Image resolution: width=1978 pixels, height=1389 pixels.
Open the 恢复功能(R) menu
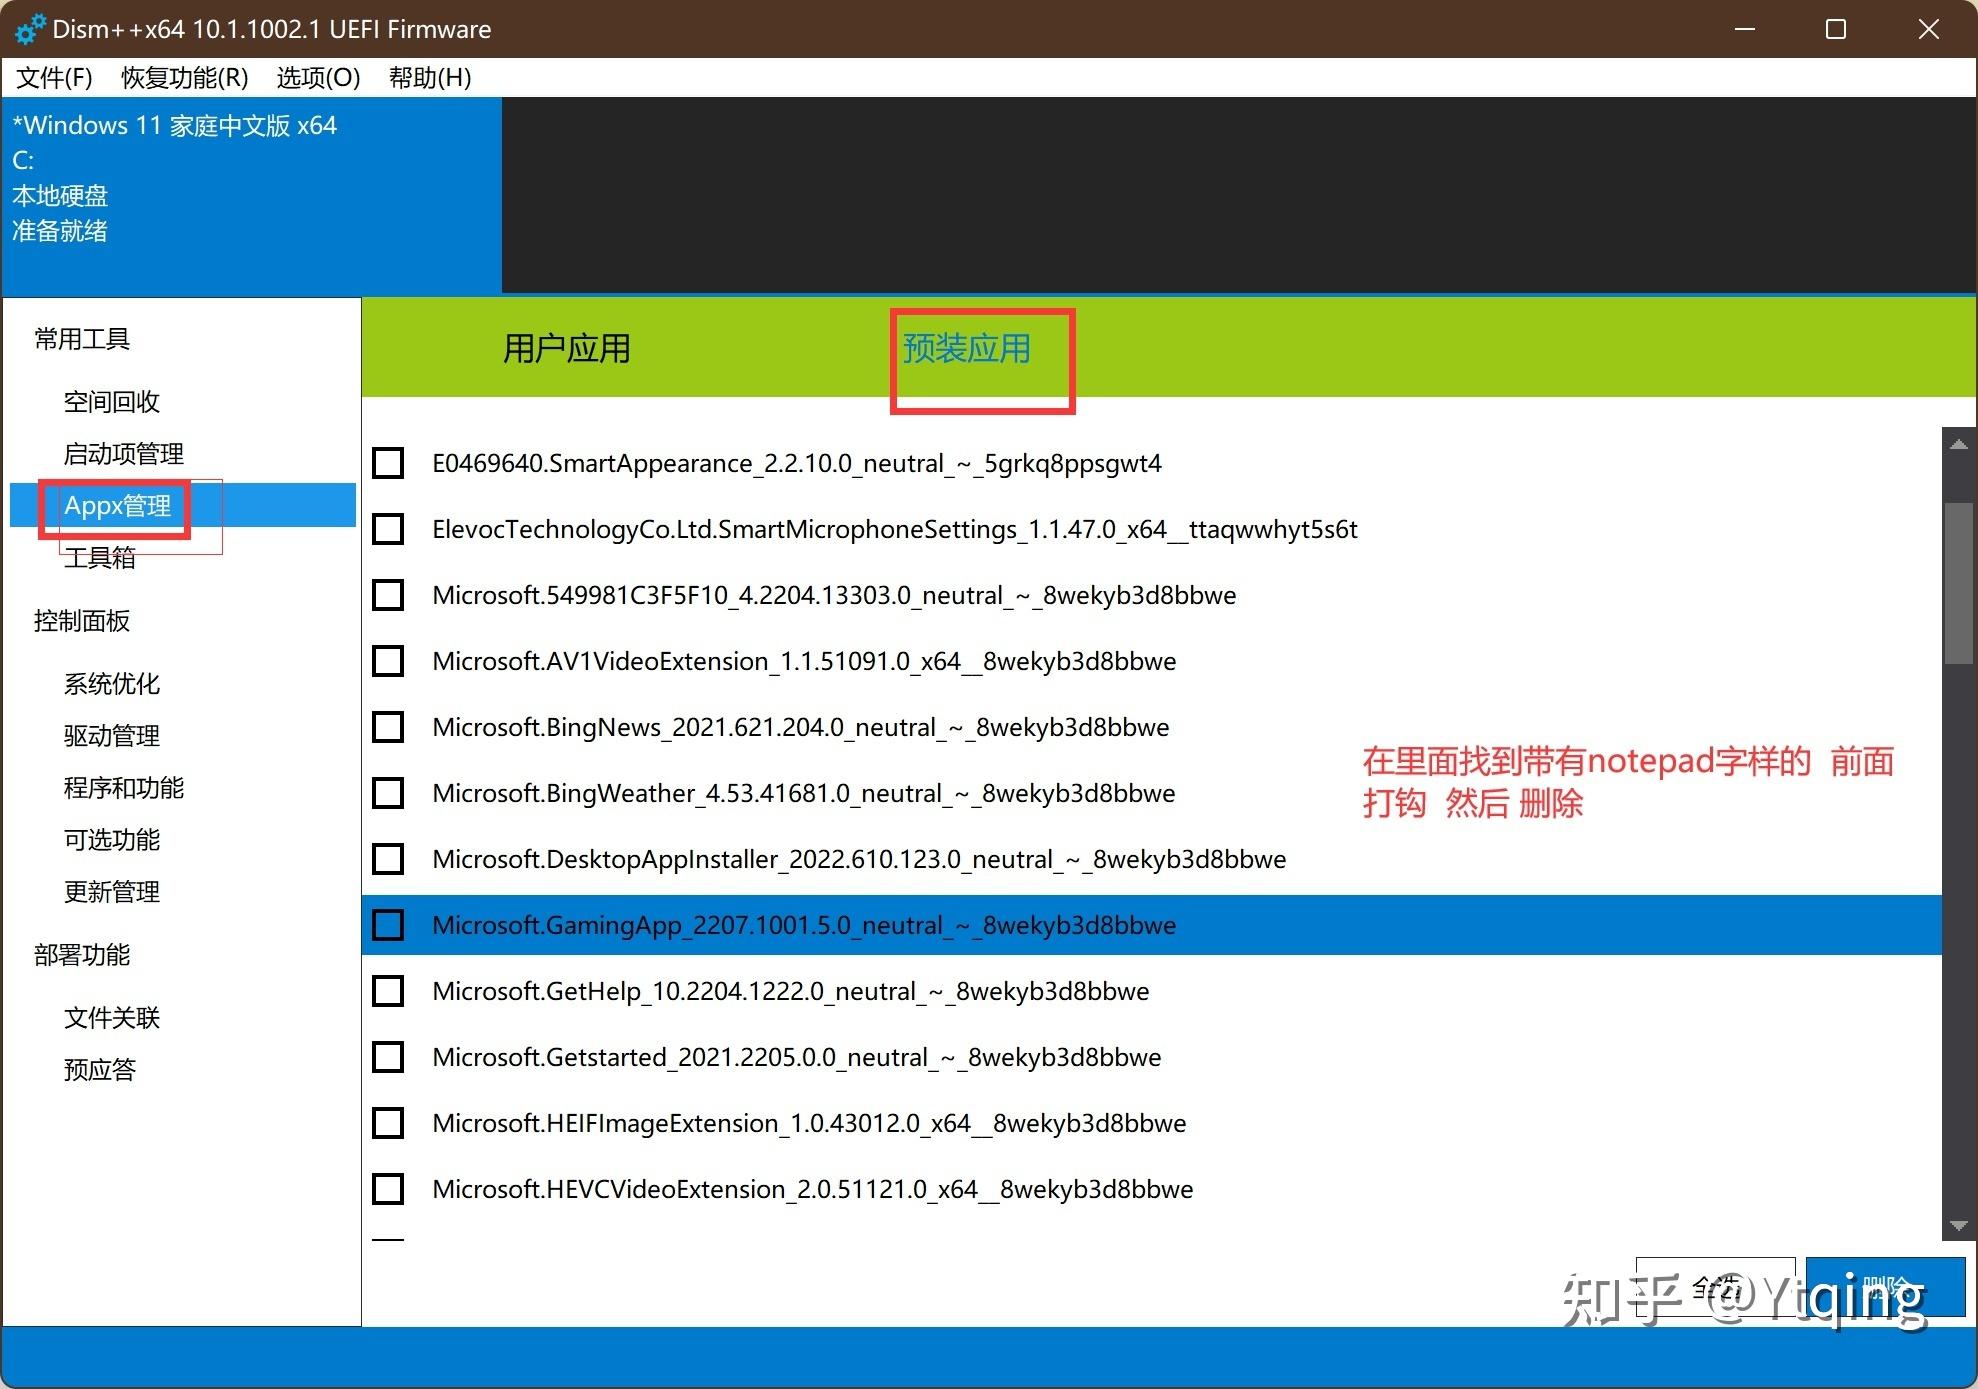[184, 78]
